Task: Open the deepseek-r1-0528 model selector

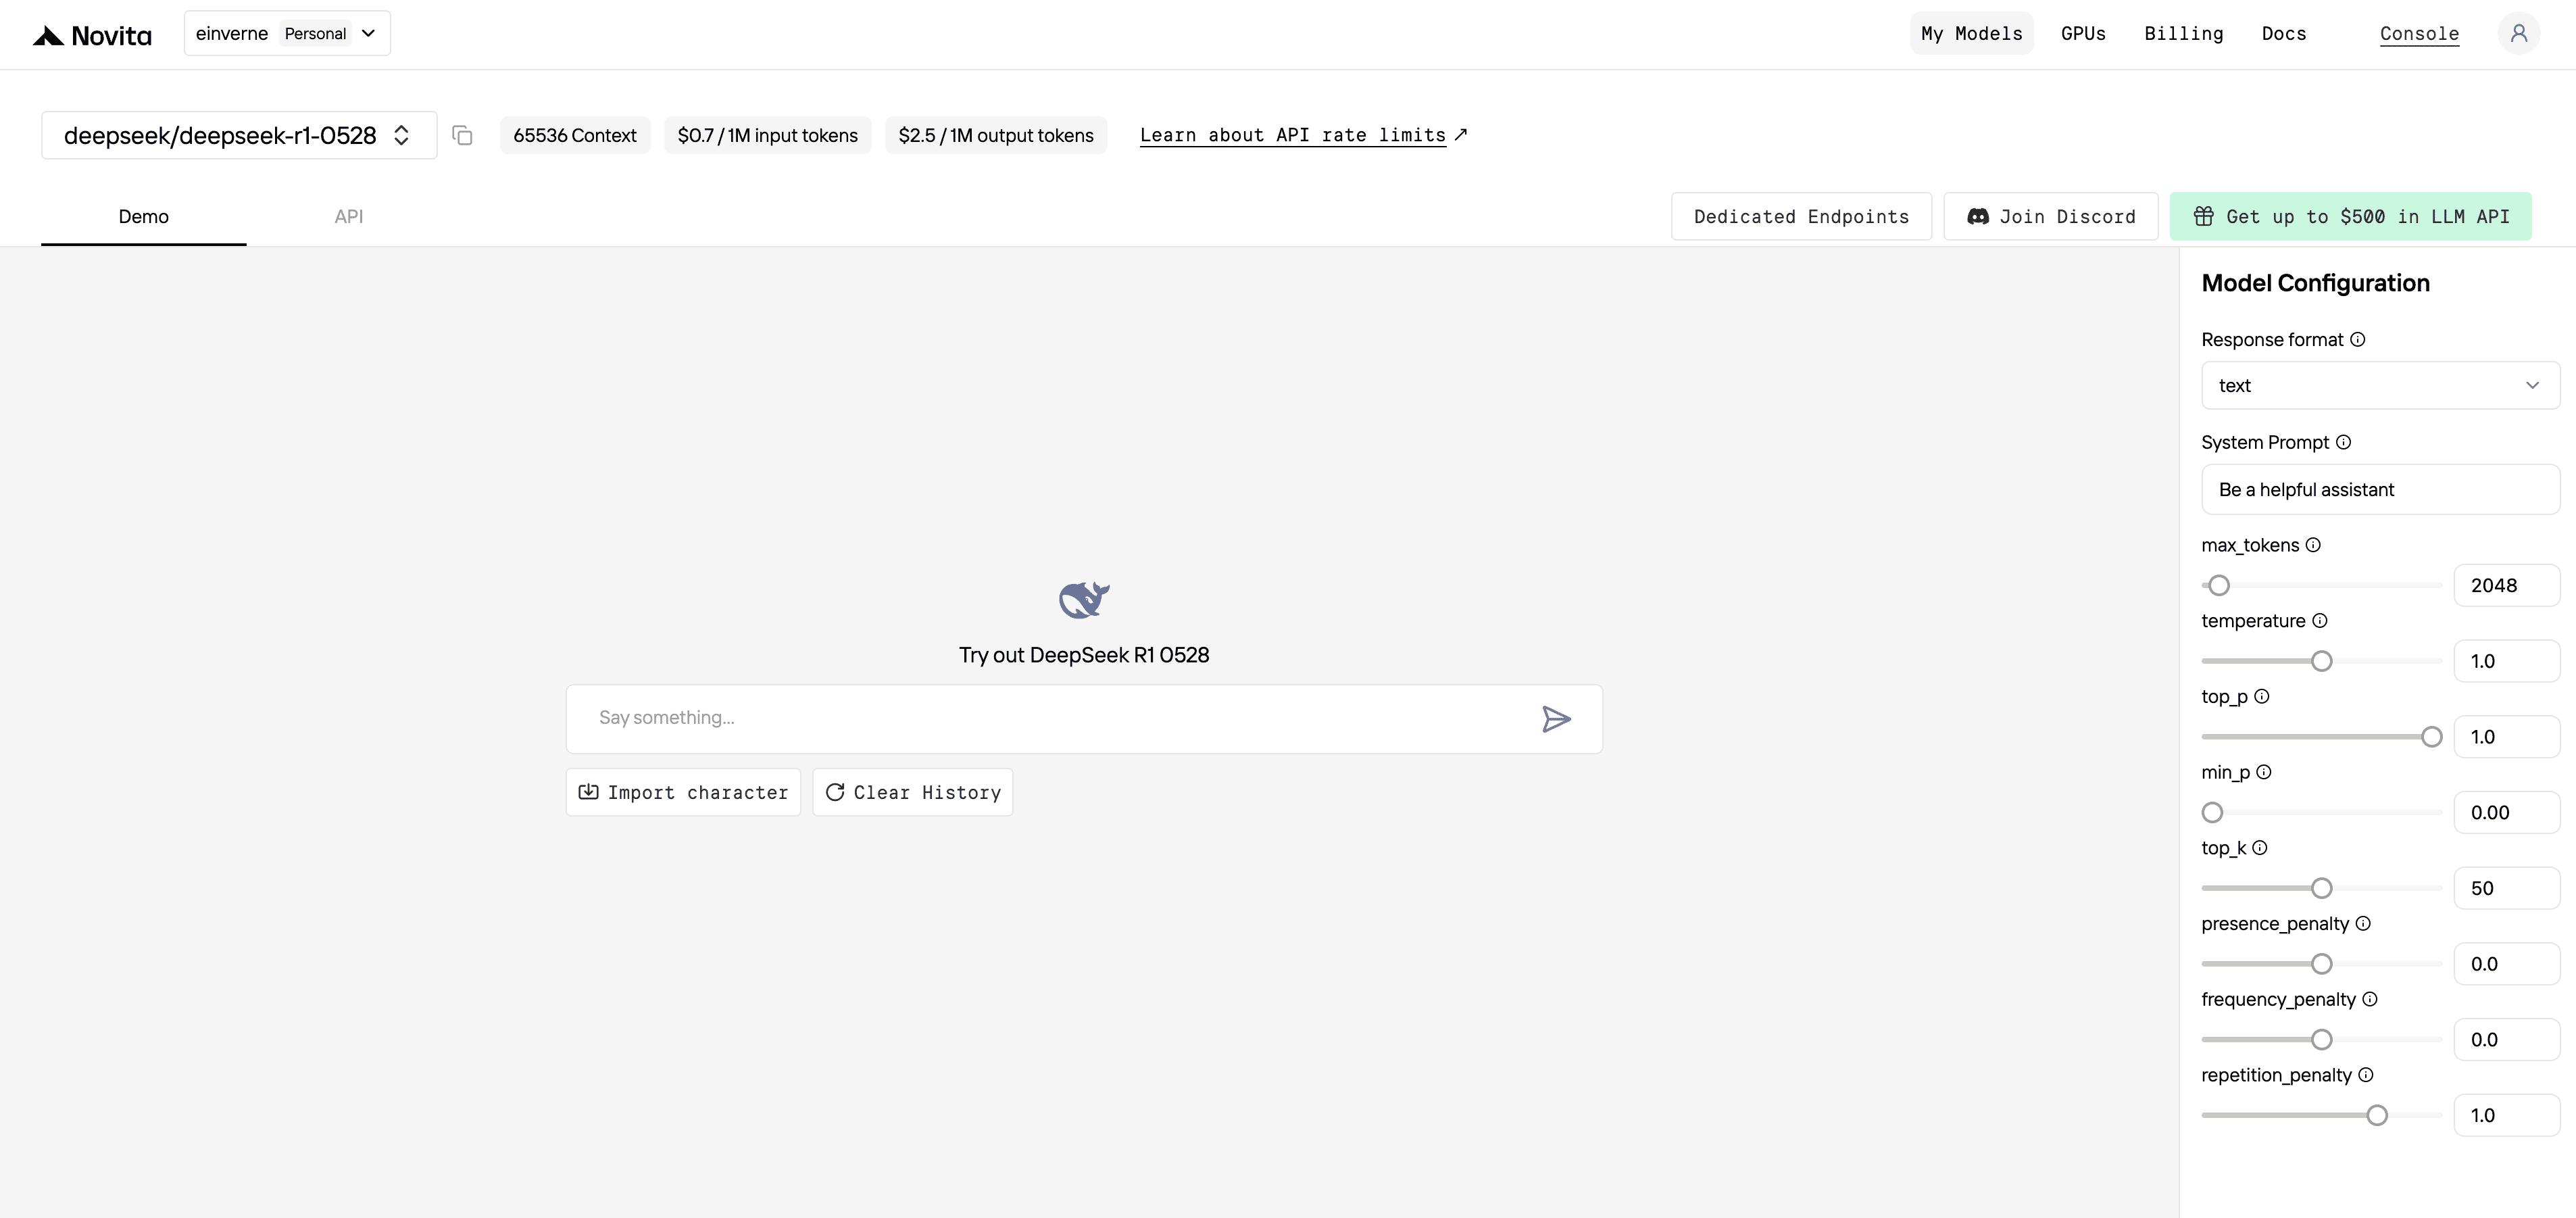Action: [239, 135]
